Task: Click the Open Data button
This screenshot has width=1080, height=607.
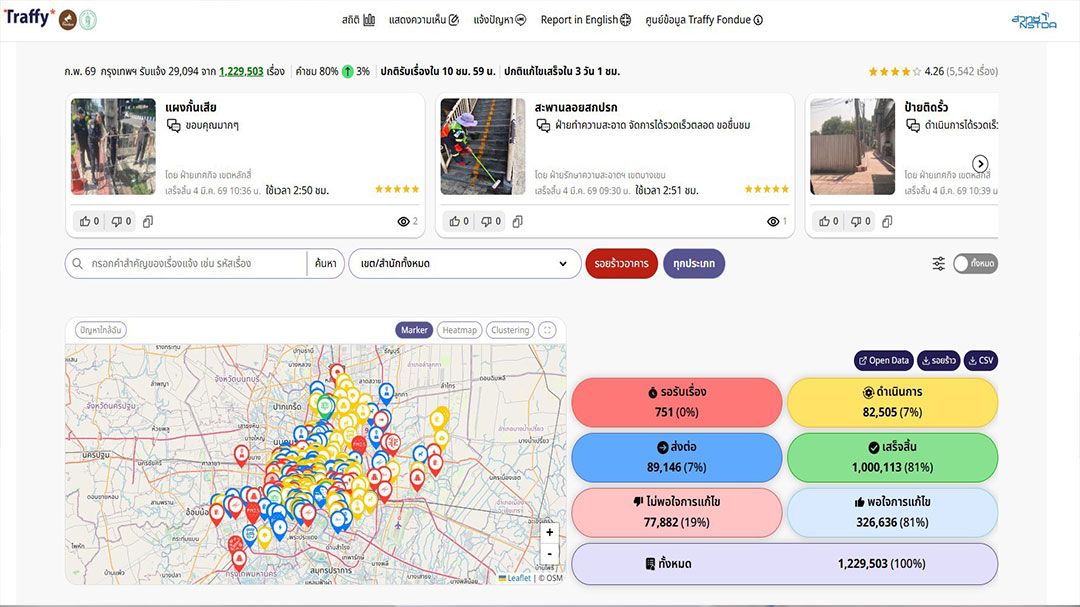Action: coord(883,361)
